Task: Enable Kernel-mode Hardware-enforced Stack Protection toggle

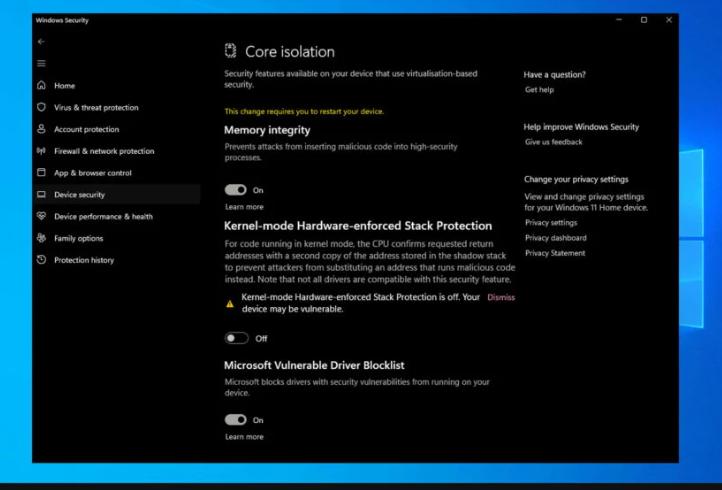Action: [x=236, y=338]
